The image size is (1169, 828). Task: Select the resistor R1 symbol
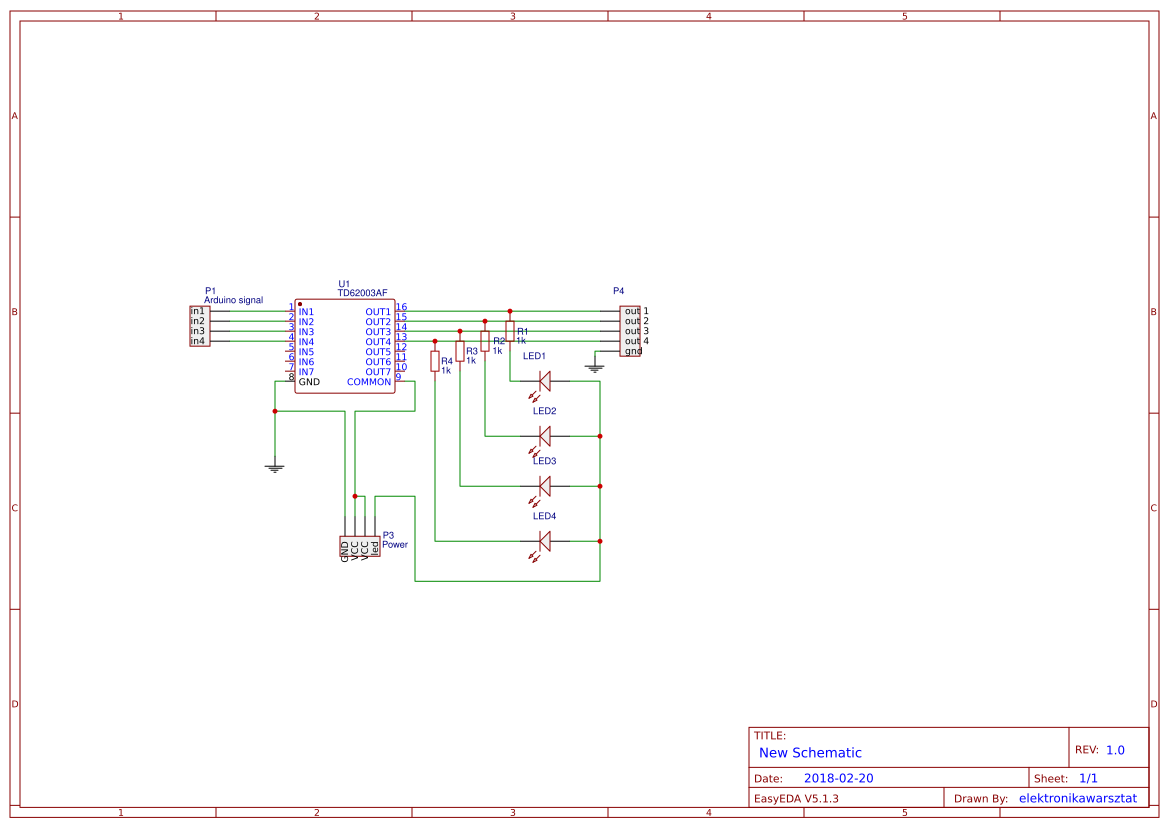click(x=510, y=333)
